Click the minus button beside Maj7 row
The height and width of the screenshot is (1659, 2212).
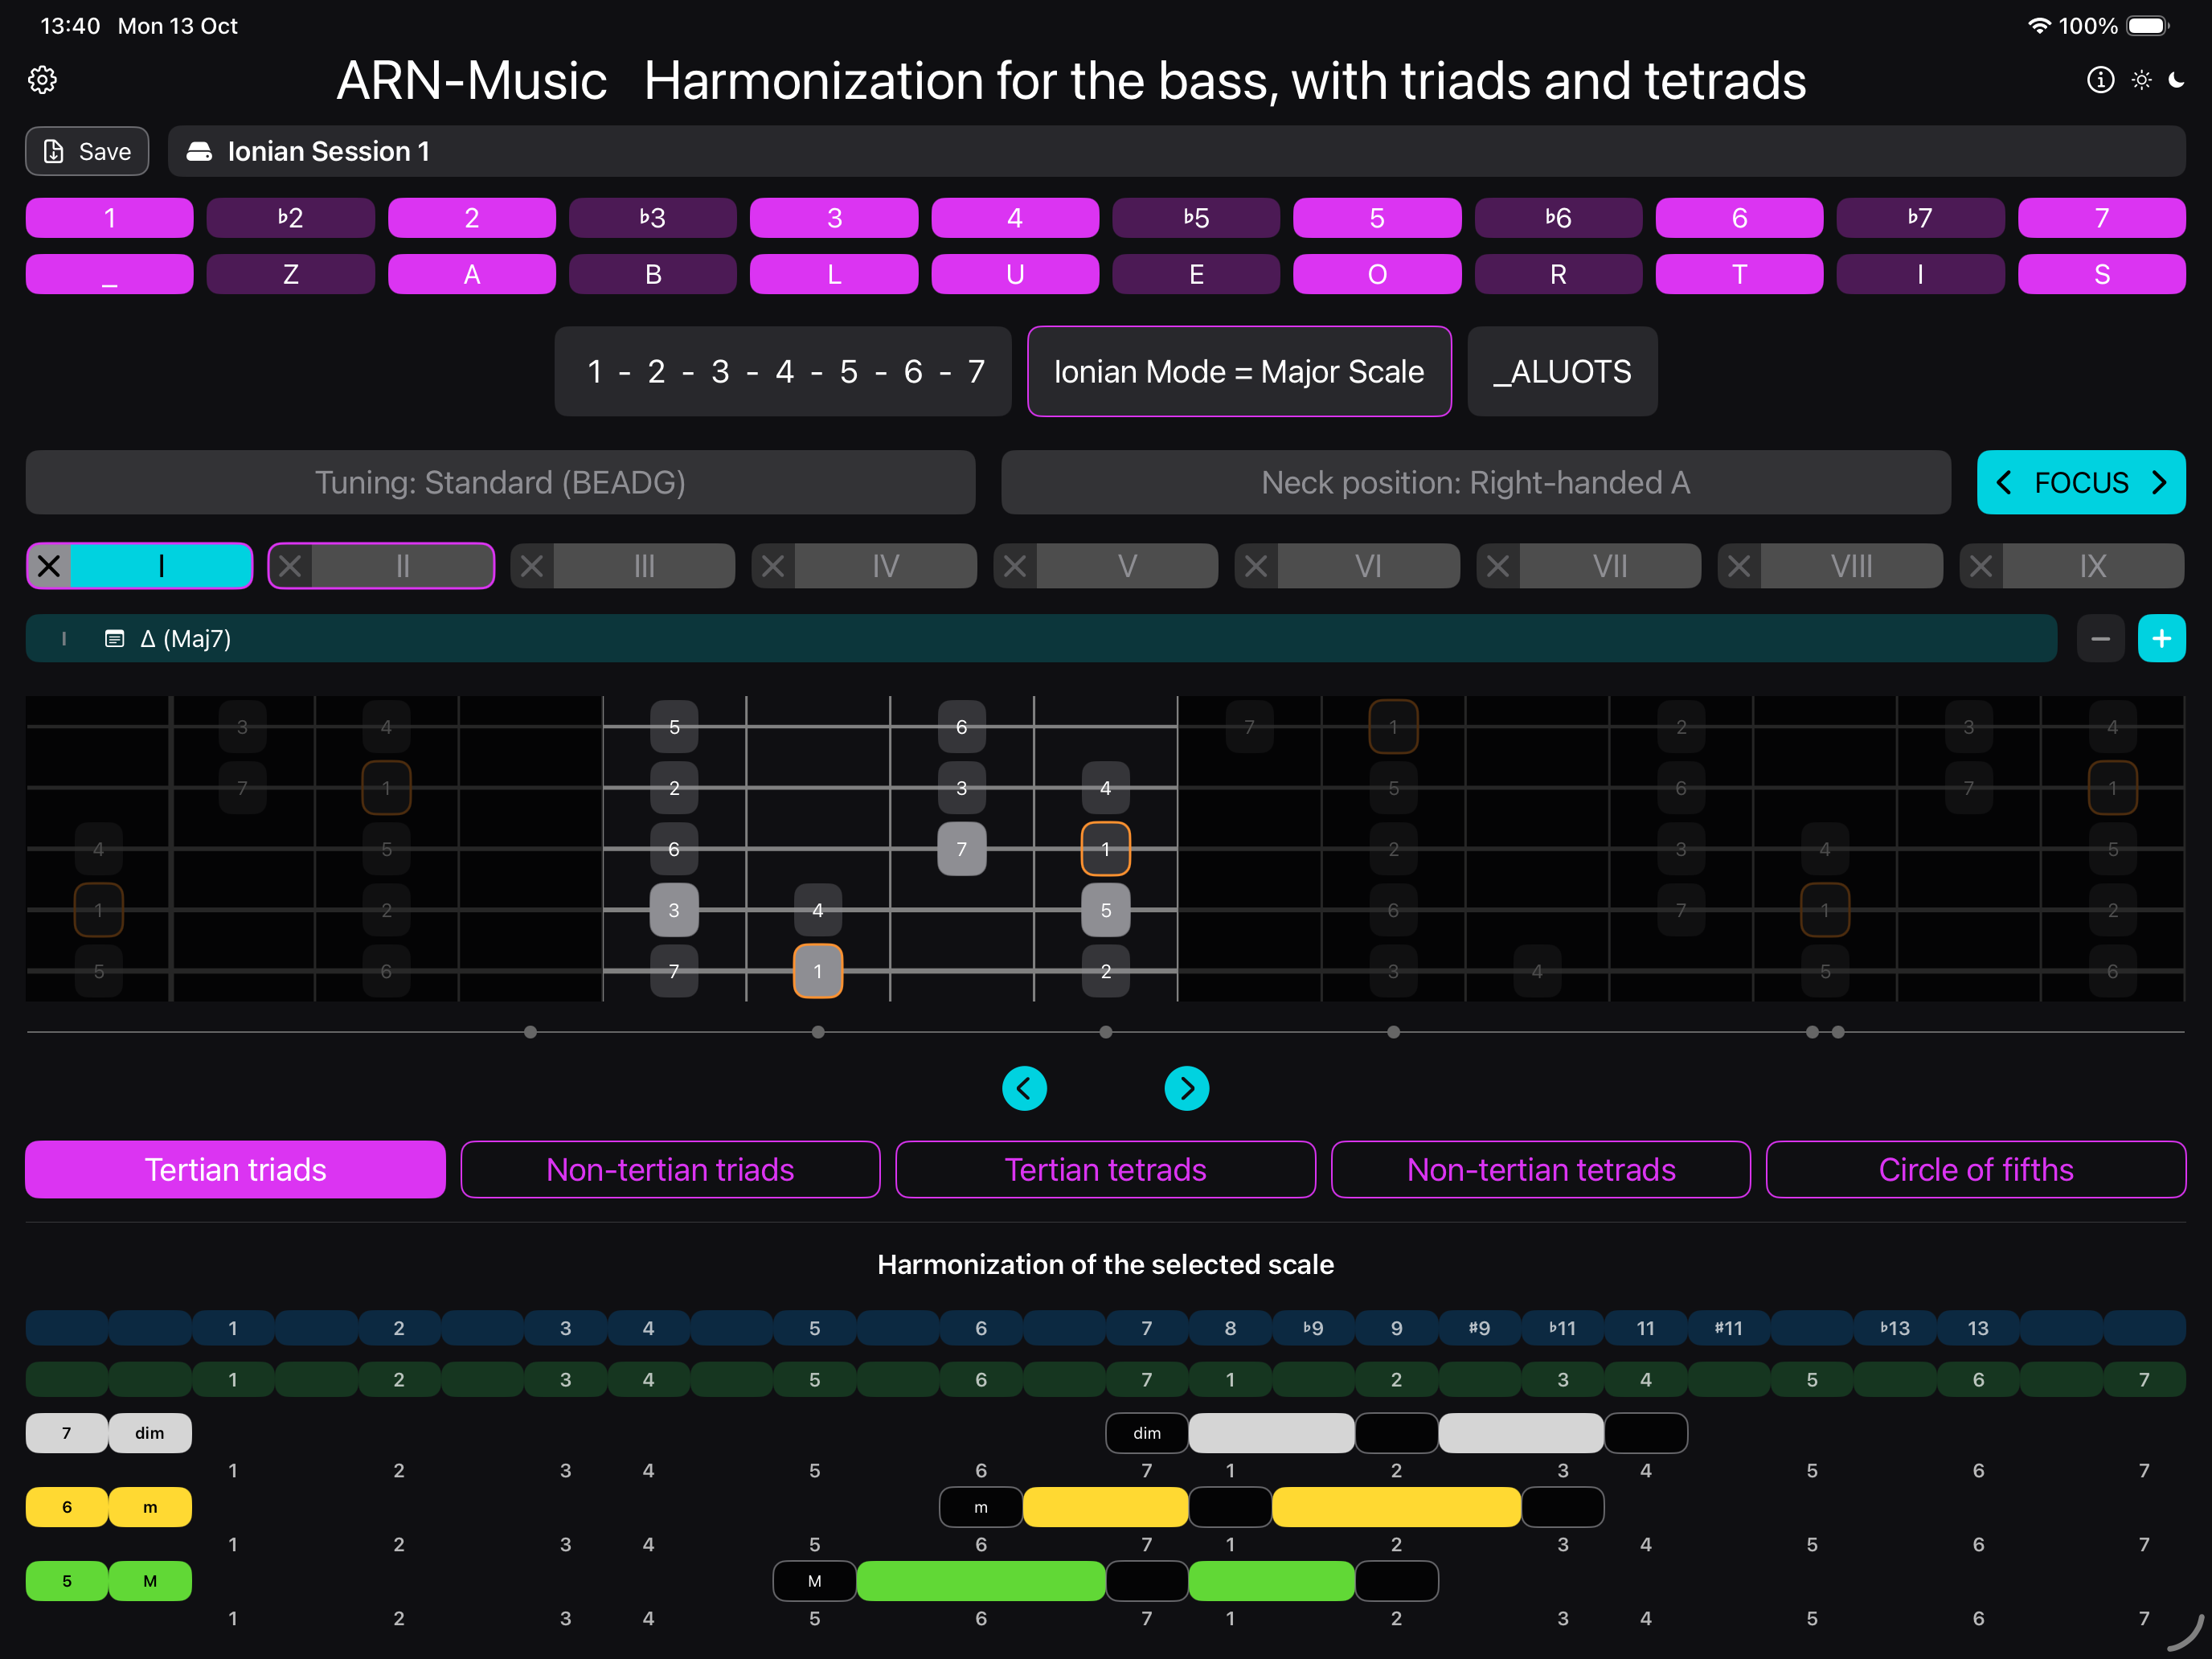[2100, 638]
